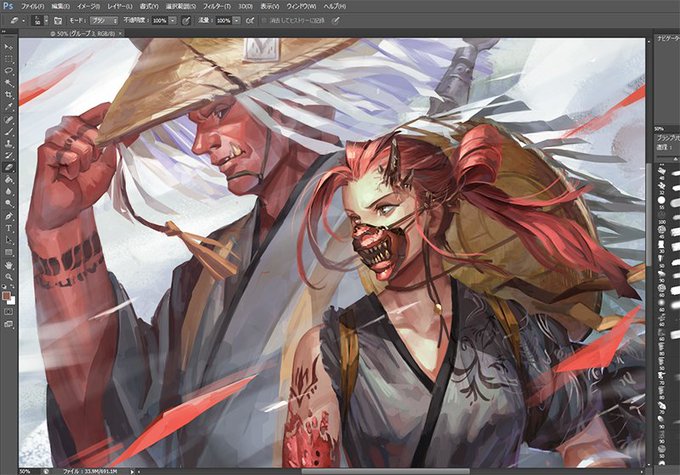Open the Select (選択範囲) menu
680x475 pixels.
[x=181, y=7]
